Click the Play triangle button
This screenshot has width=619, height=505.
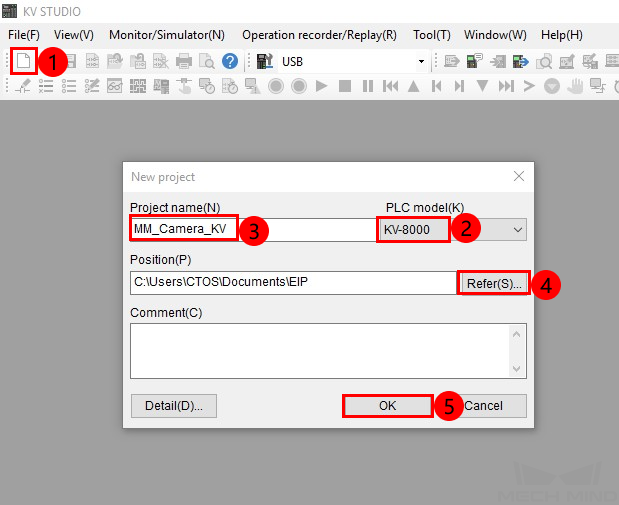click(x=322, y=86)
